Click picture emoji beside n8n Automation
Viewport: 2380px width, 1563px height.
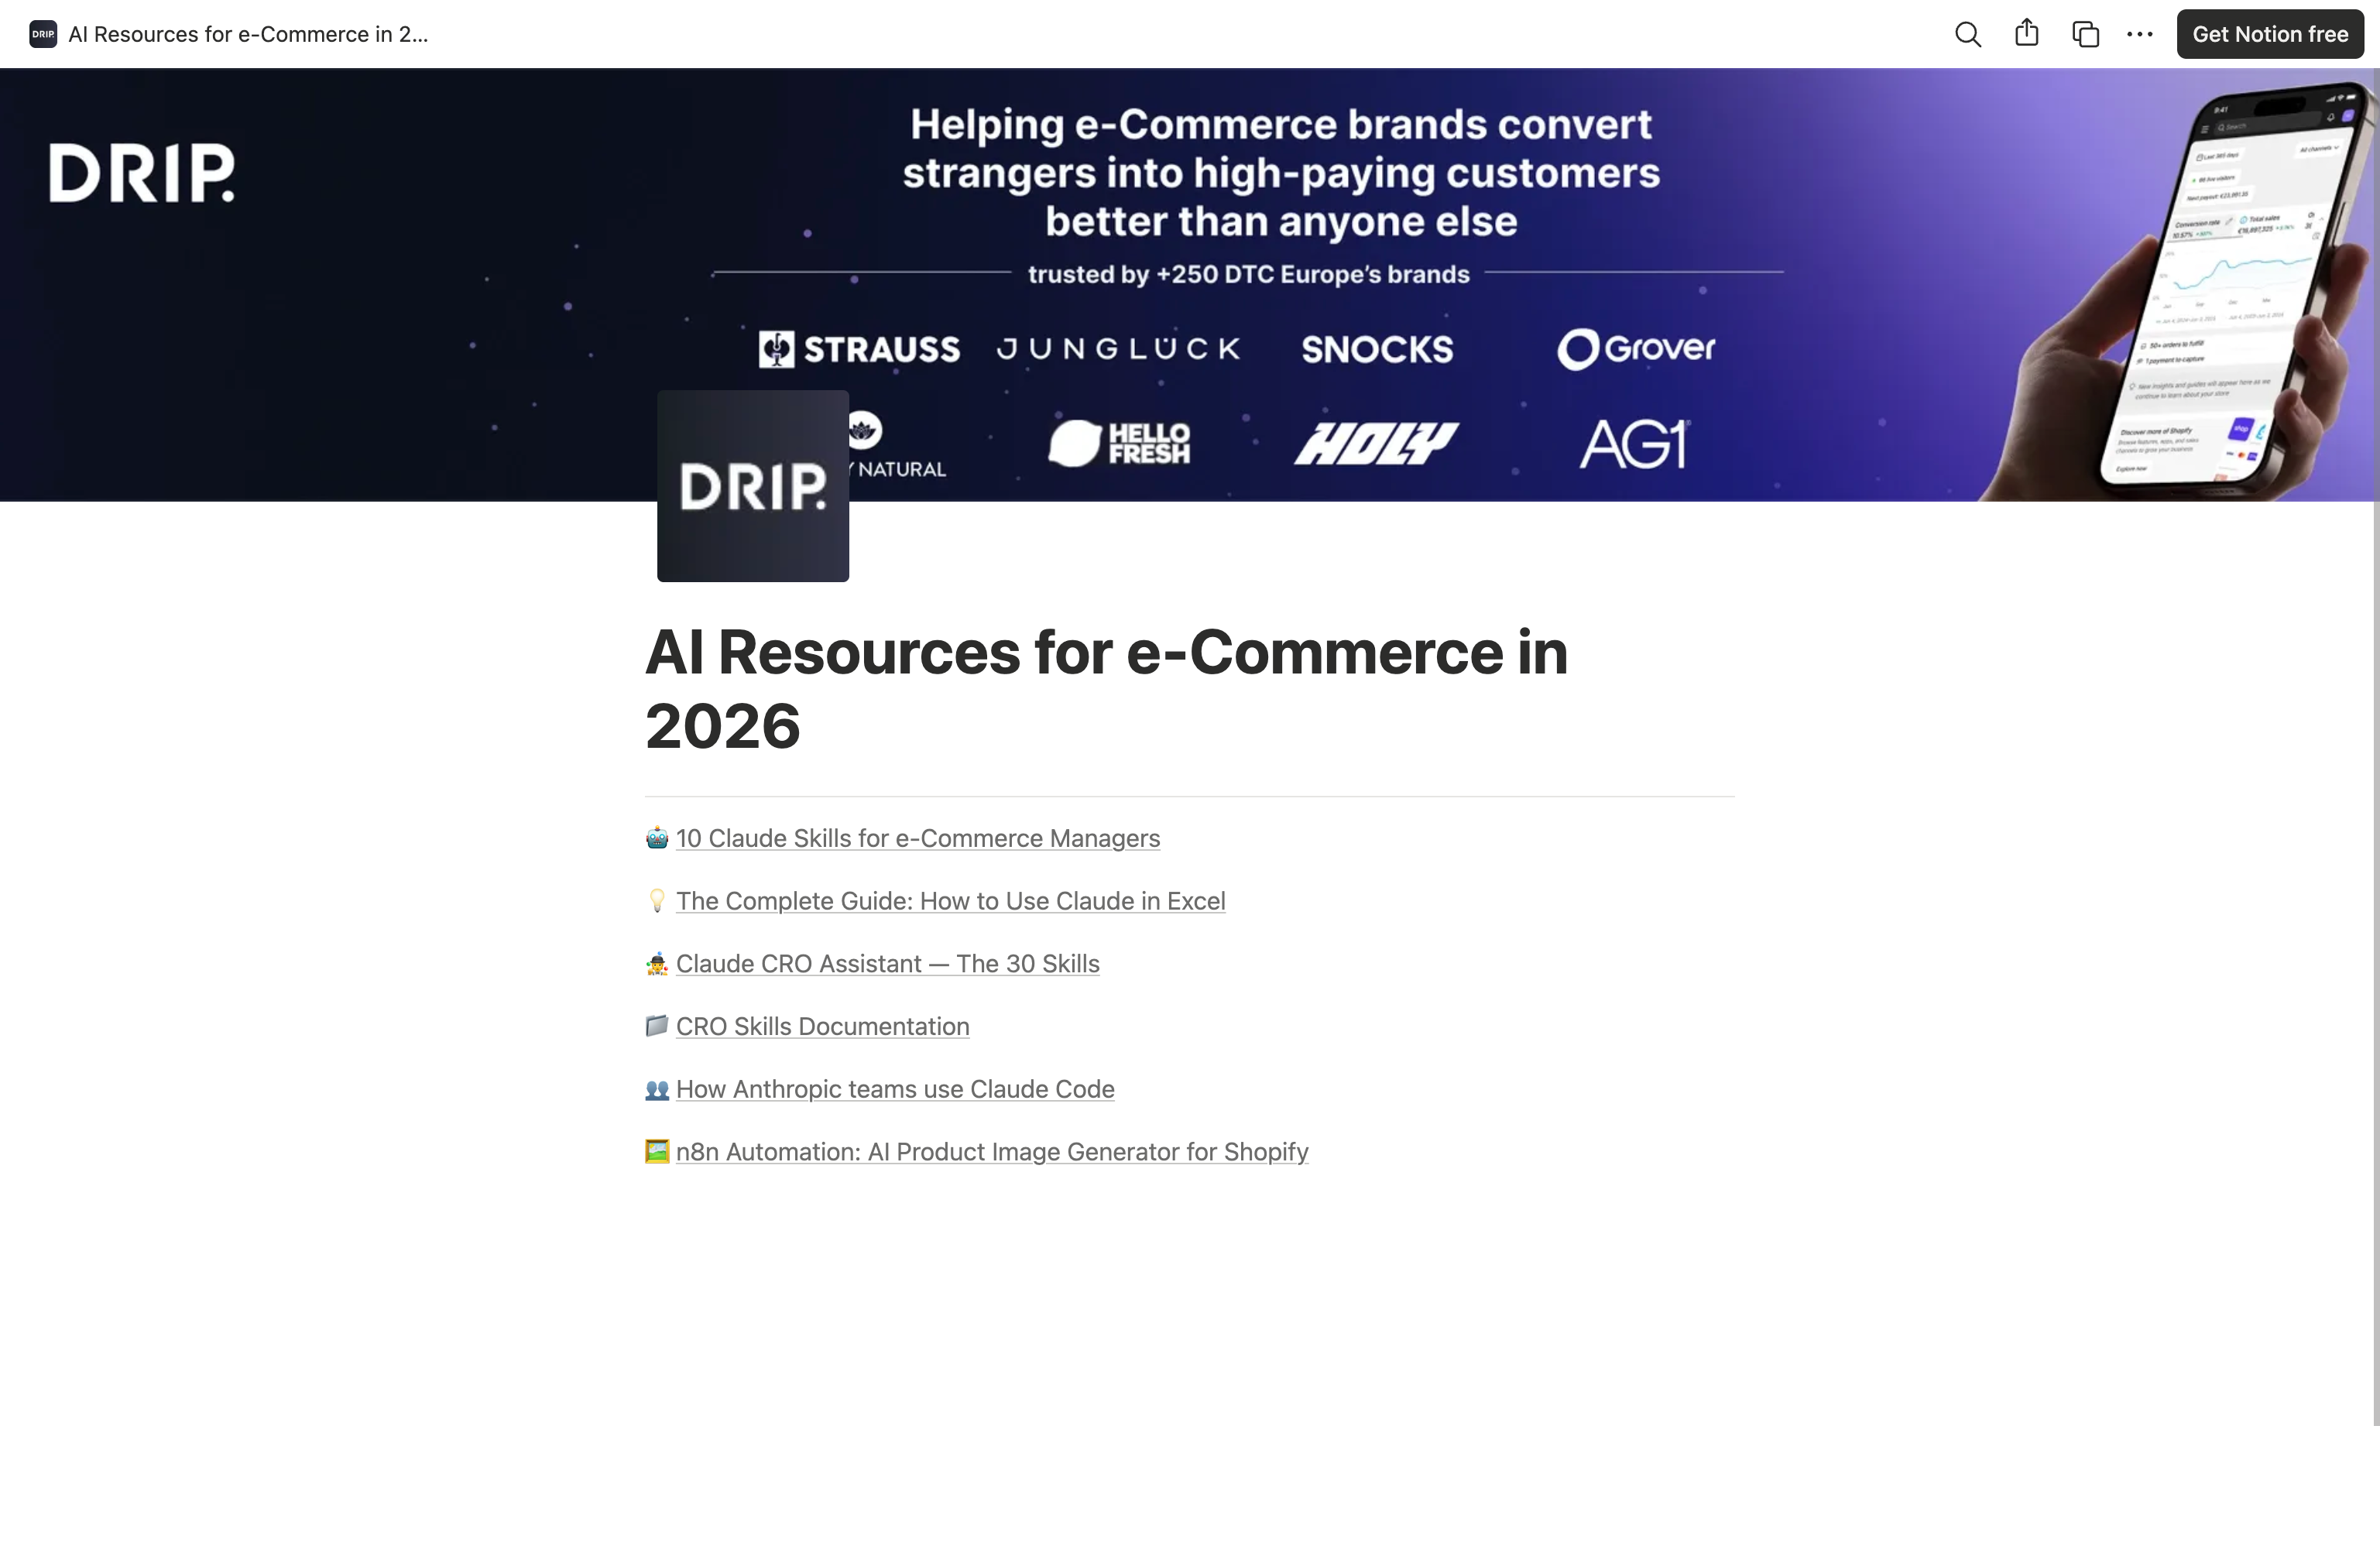pyautogui.click(x=657, y=1152)
